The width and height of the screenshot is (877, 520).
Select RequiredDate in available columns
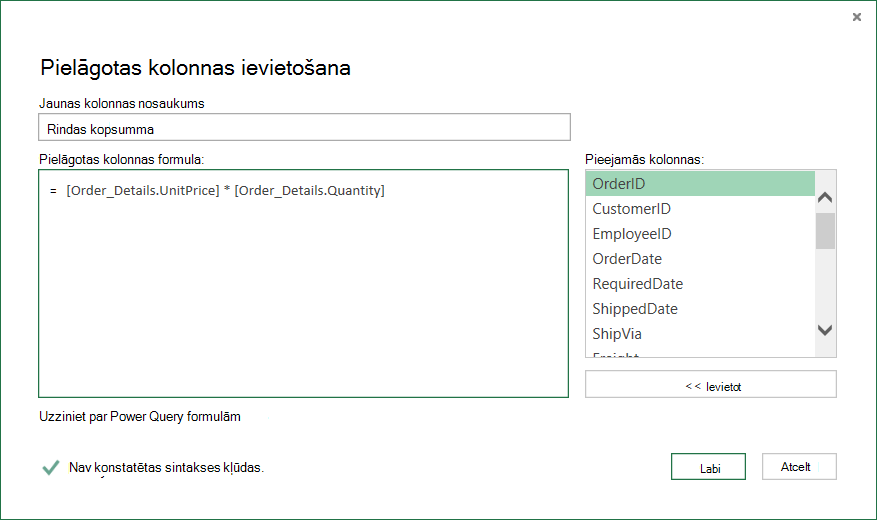[700, 284]
